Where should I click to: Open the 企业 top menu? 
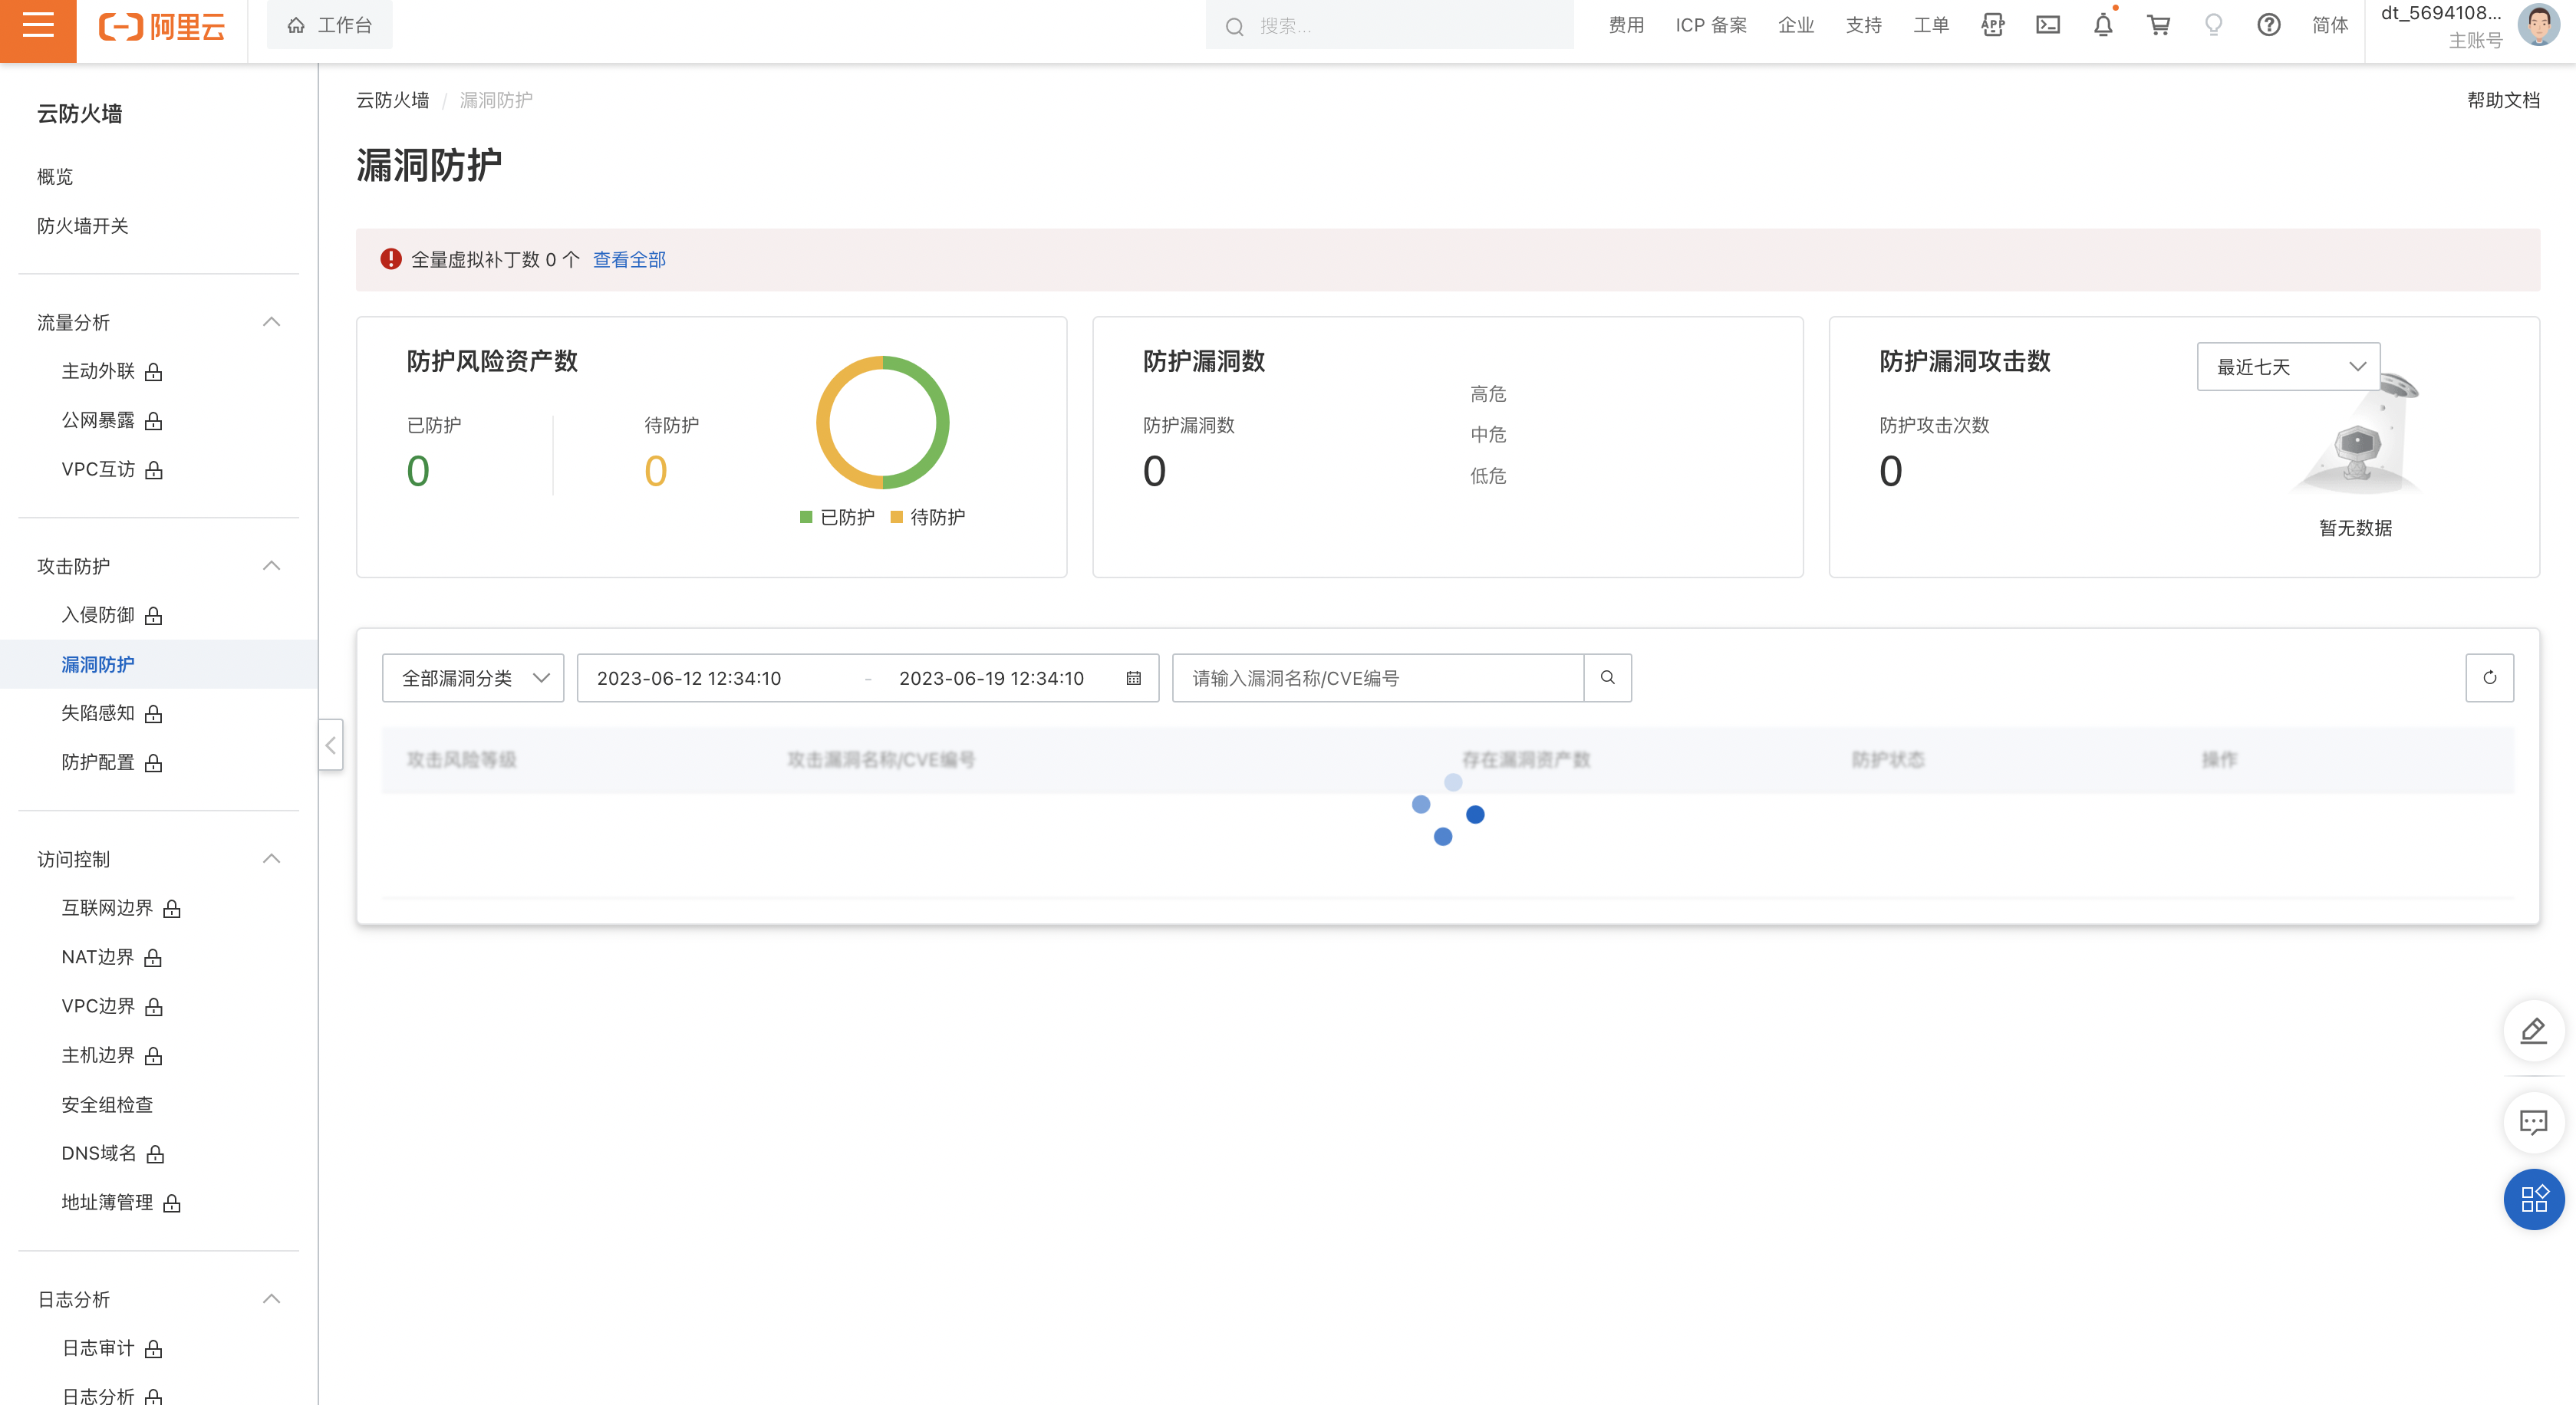coord(1796,25)
